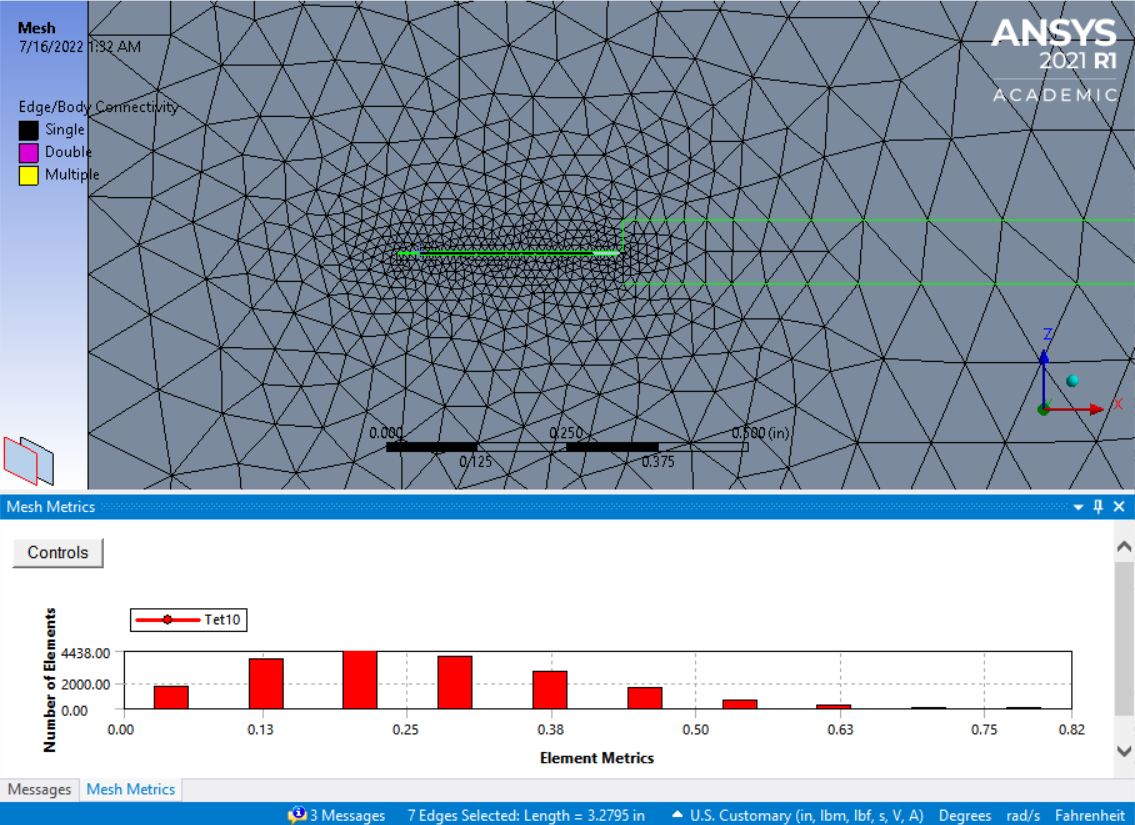Click the Element Metrics axis label
The image size is (1135, 825).
[x=596, y=758]
